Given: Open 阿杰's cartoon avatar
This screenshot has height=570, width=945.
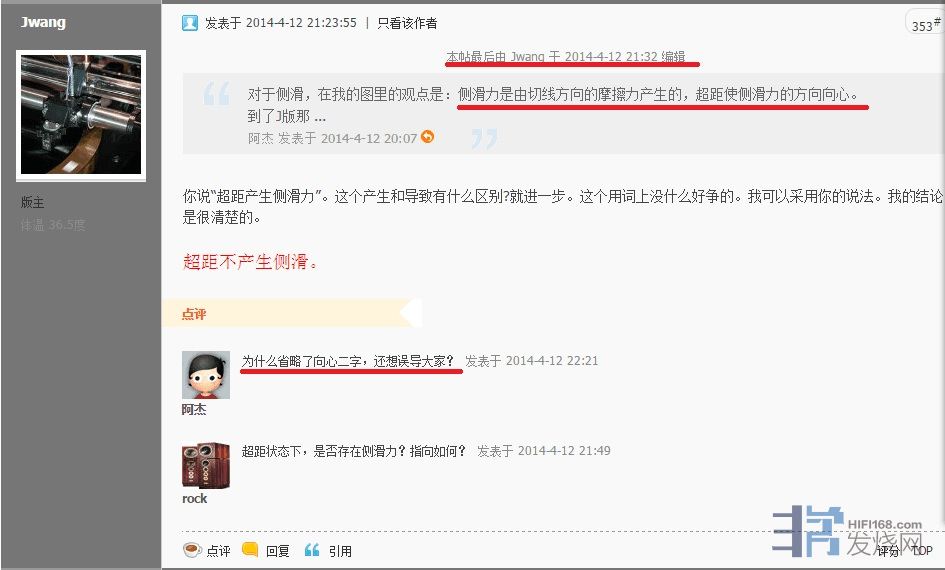Looking at the screenshot, I should tap(206, 375).
